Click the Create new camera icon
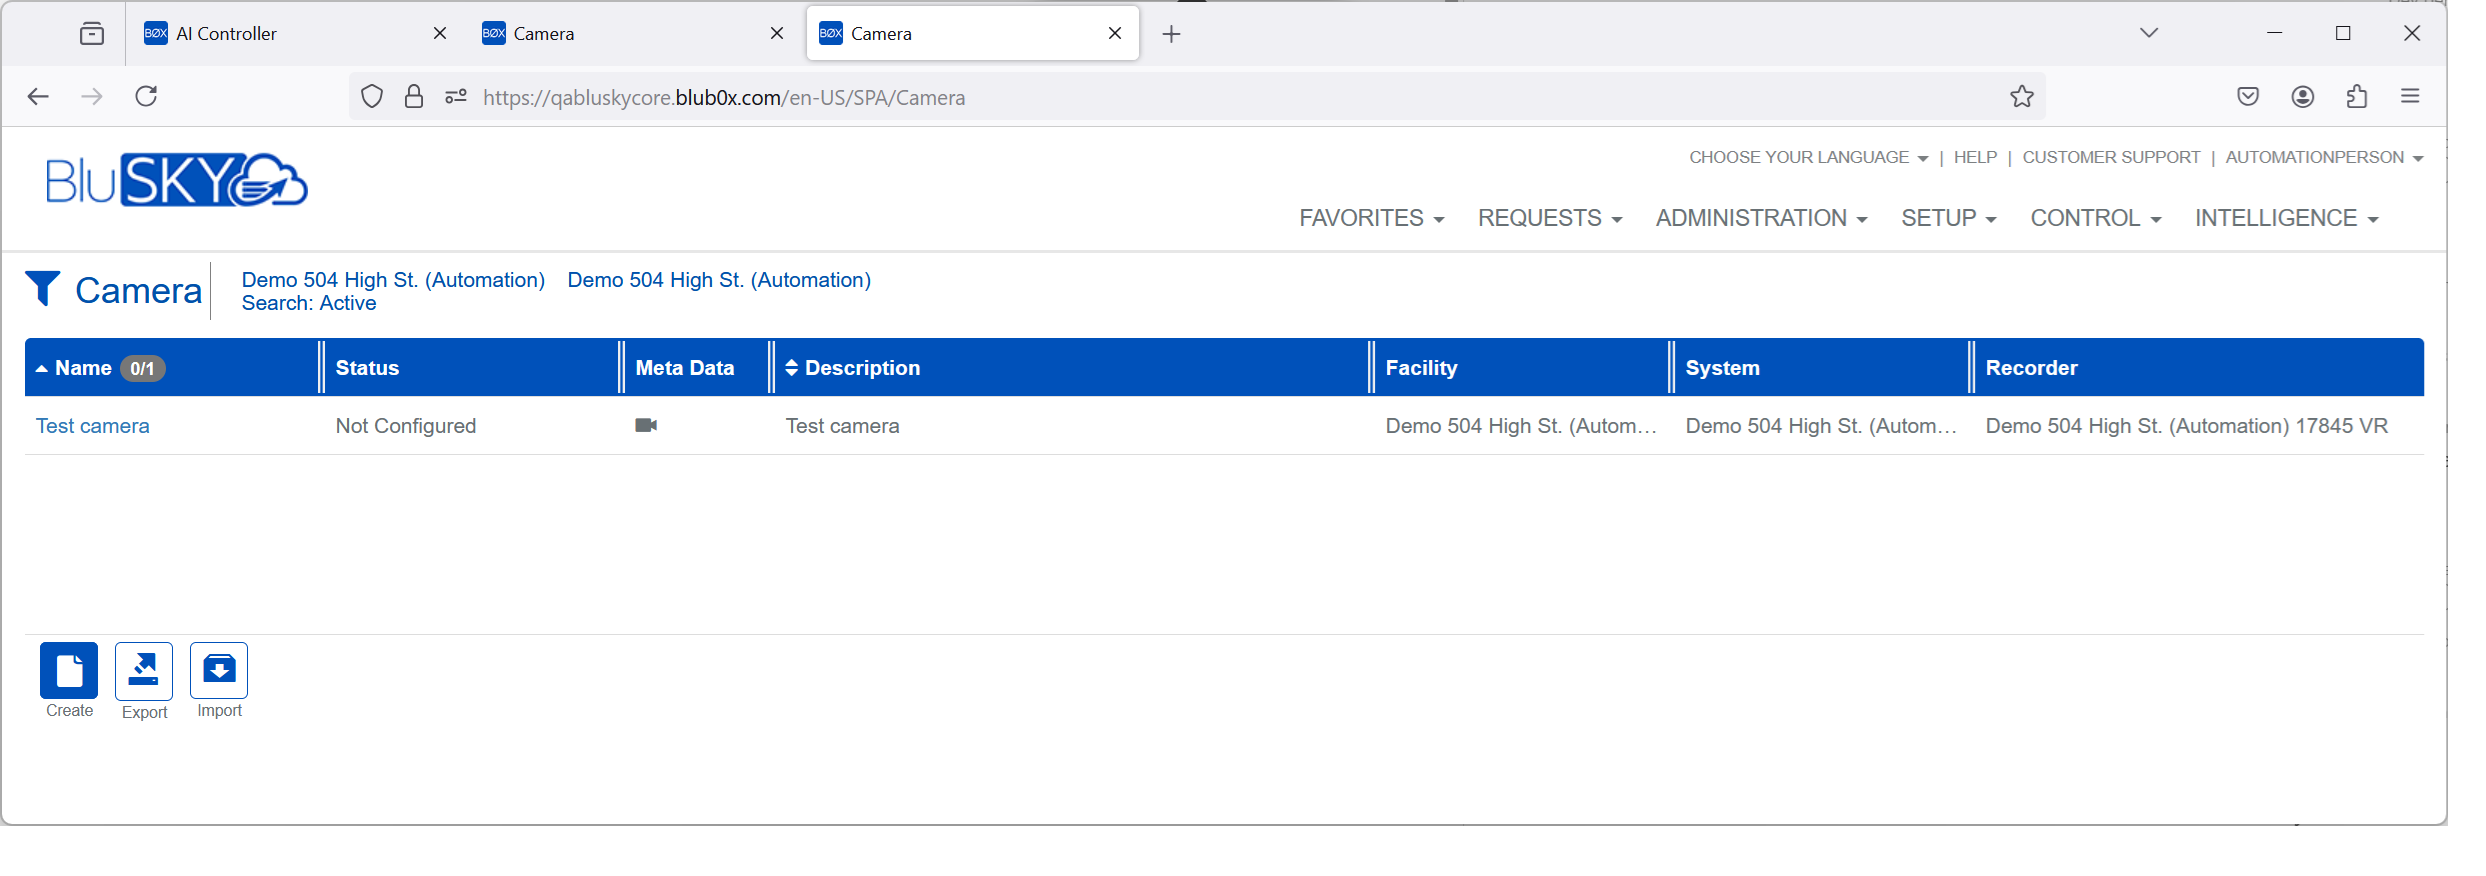This screenshot has height=876, width=2486. pyautogui.click(x=69, y=670)
